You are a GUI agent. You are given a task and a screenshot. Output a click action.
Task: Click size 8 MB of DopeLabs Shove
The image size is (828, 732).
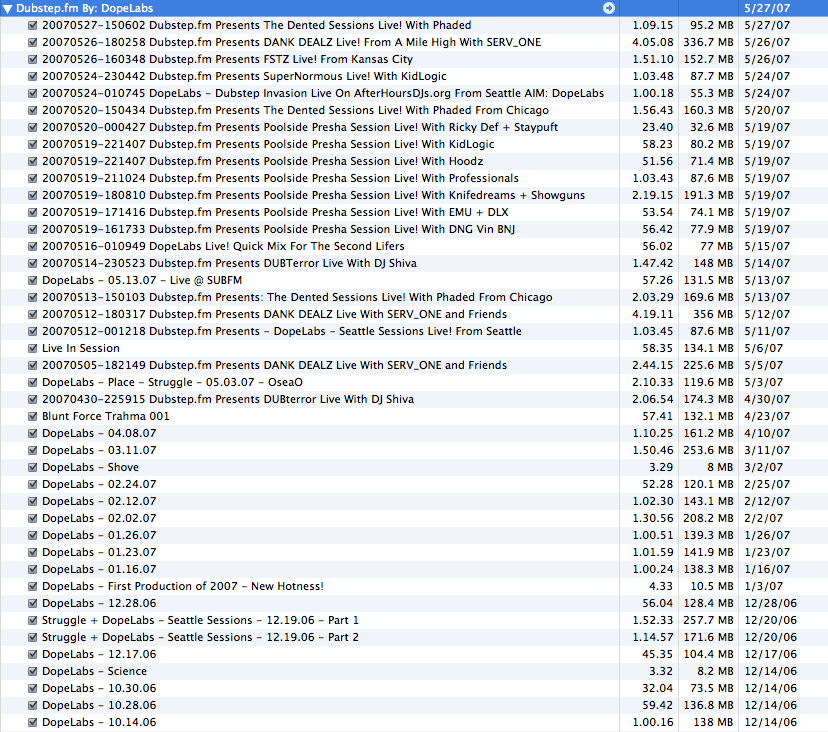720,467
